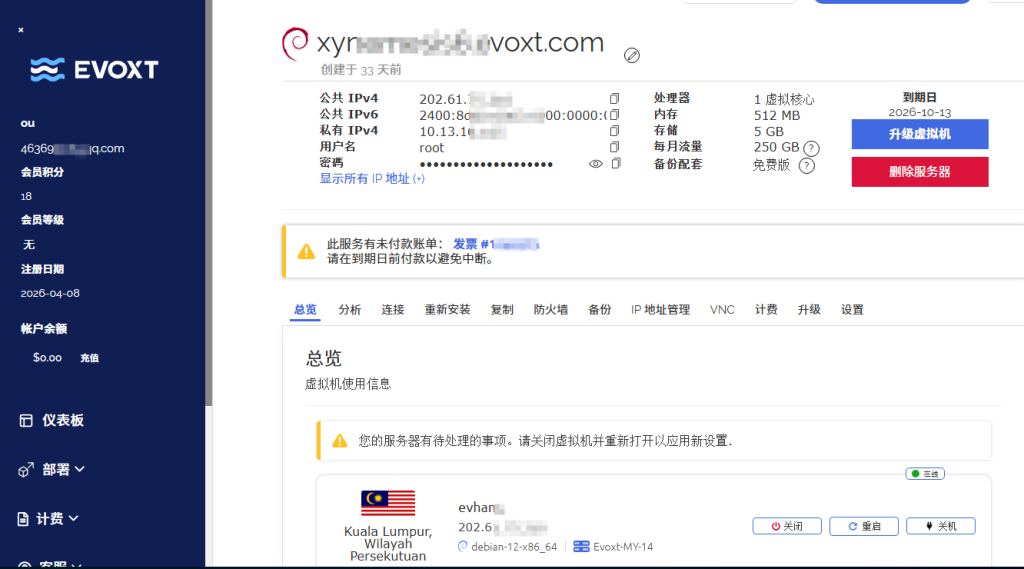Click the 250 GB monthly traffic value
Screen dimensions: 1024x569
(776, 148)
